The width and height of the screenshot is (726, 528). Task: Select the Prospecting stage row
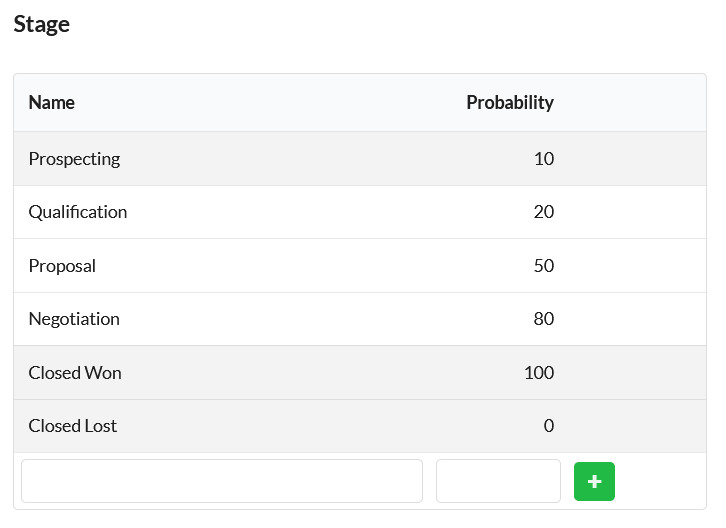click(360, 159)
